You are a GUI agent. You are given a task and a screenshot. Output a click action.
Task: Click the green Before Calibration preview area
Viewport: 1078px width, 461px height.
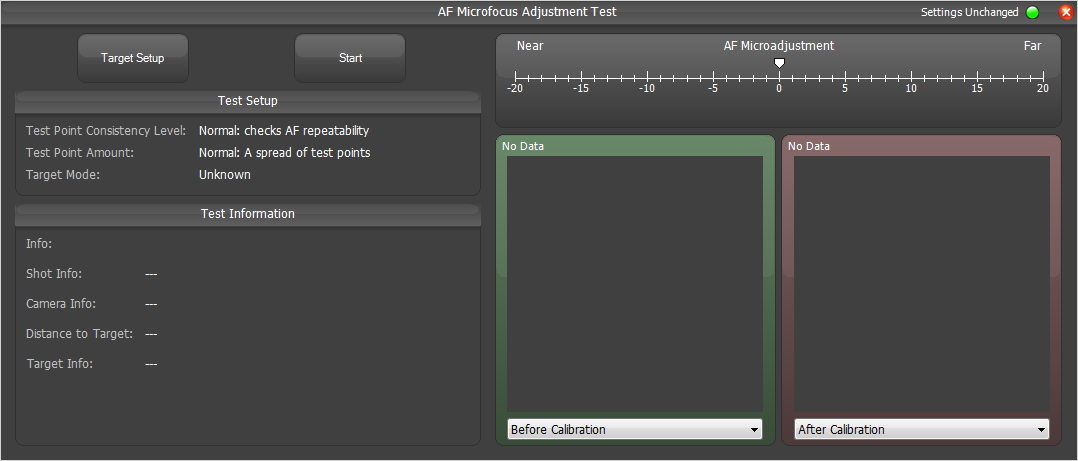pyautogui.click(x=634, y=282)
